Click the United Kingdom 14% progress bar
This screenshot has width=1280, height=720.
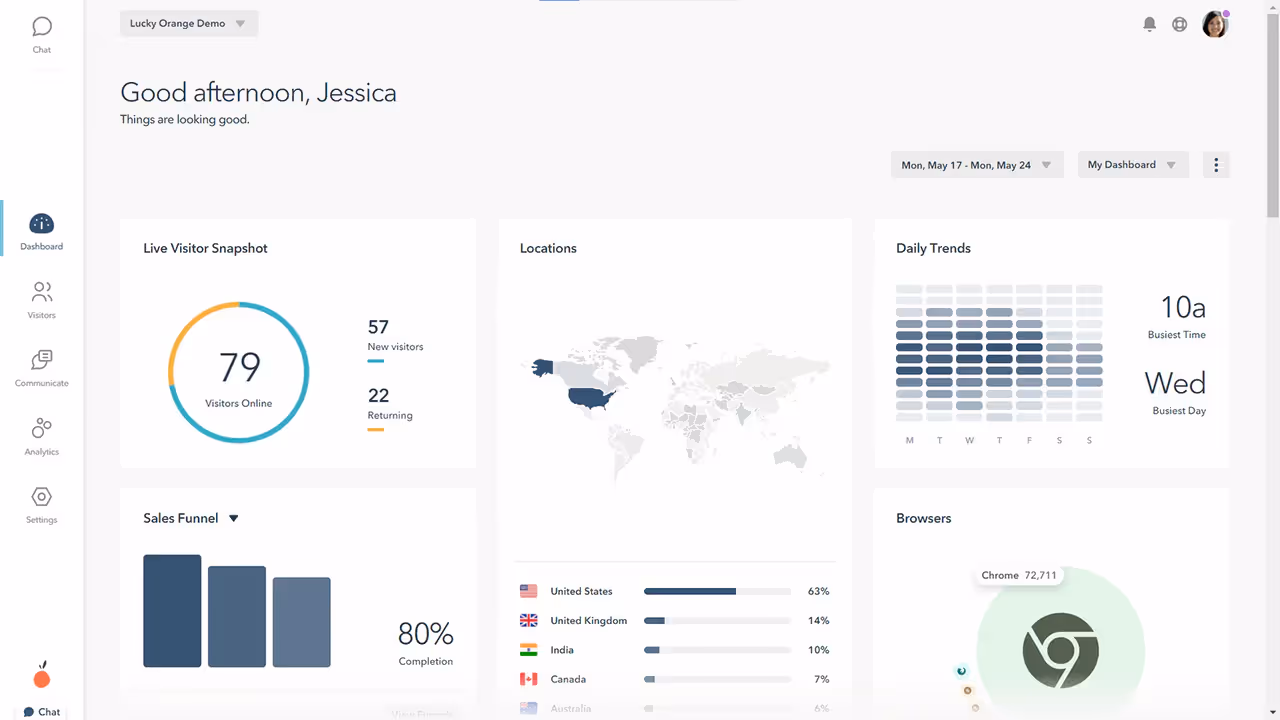pyautogui.click(x=717, y=620)
